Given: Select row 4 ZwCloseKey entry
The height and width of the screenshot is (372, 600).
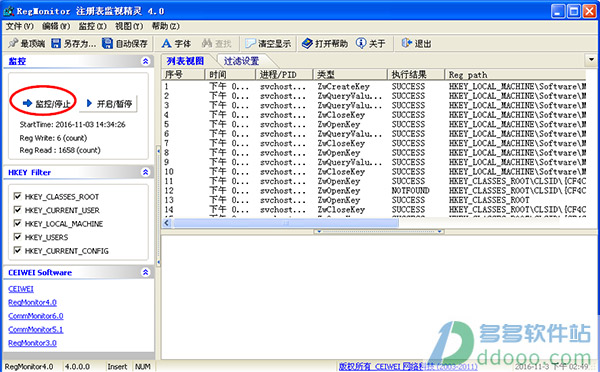Looking at the screenshot, I should coord(374,115).
